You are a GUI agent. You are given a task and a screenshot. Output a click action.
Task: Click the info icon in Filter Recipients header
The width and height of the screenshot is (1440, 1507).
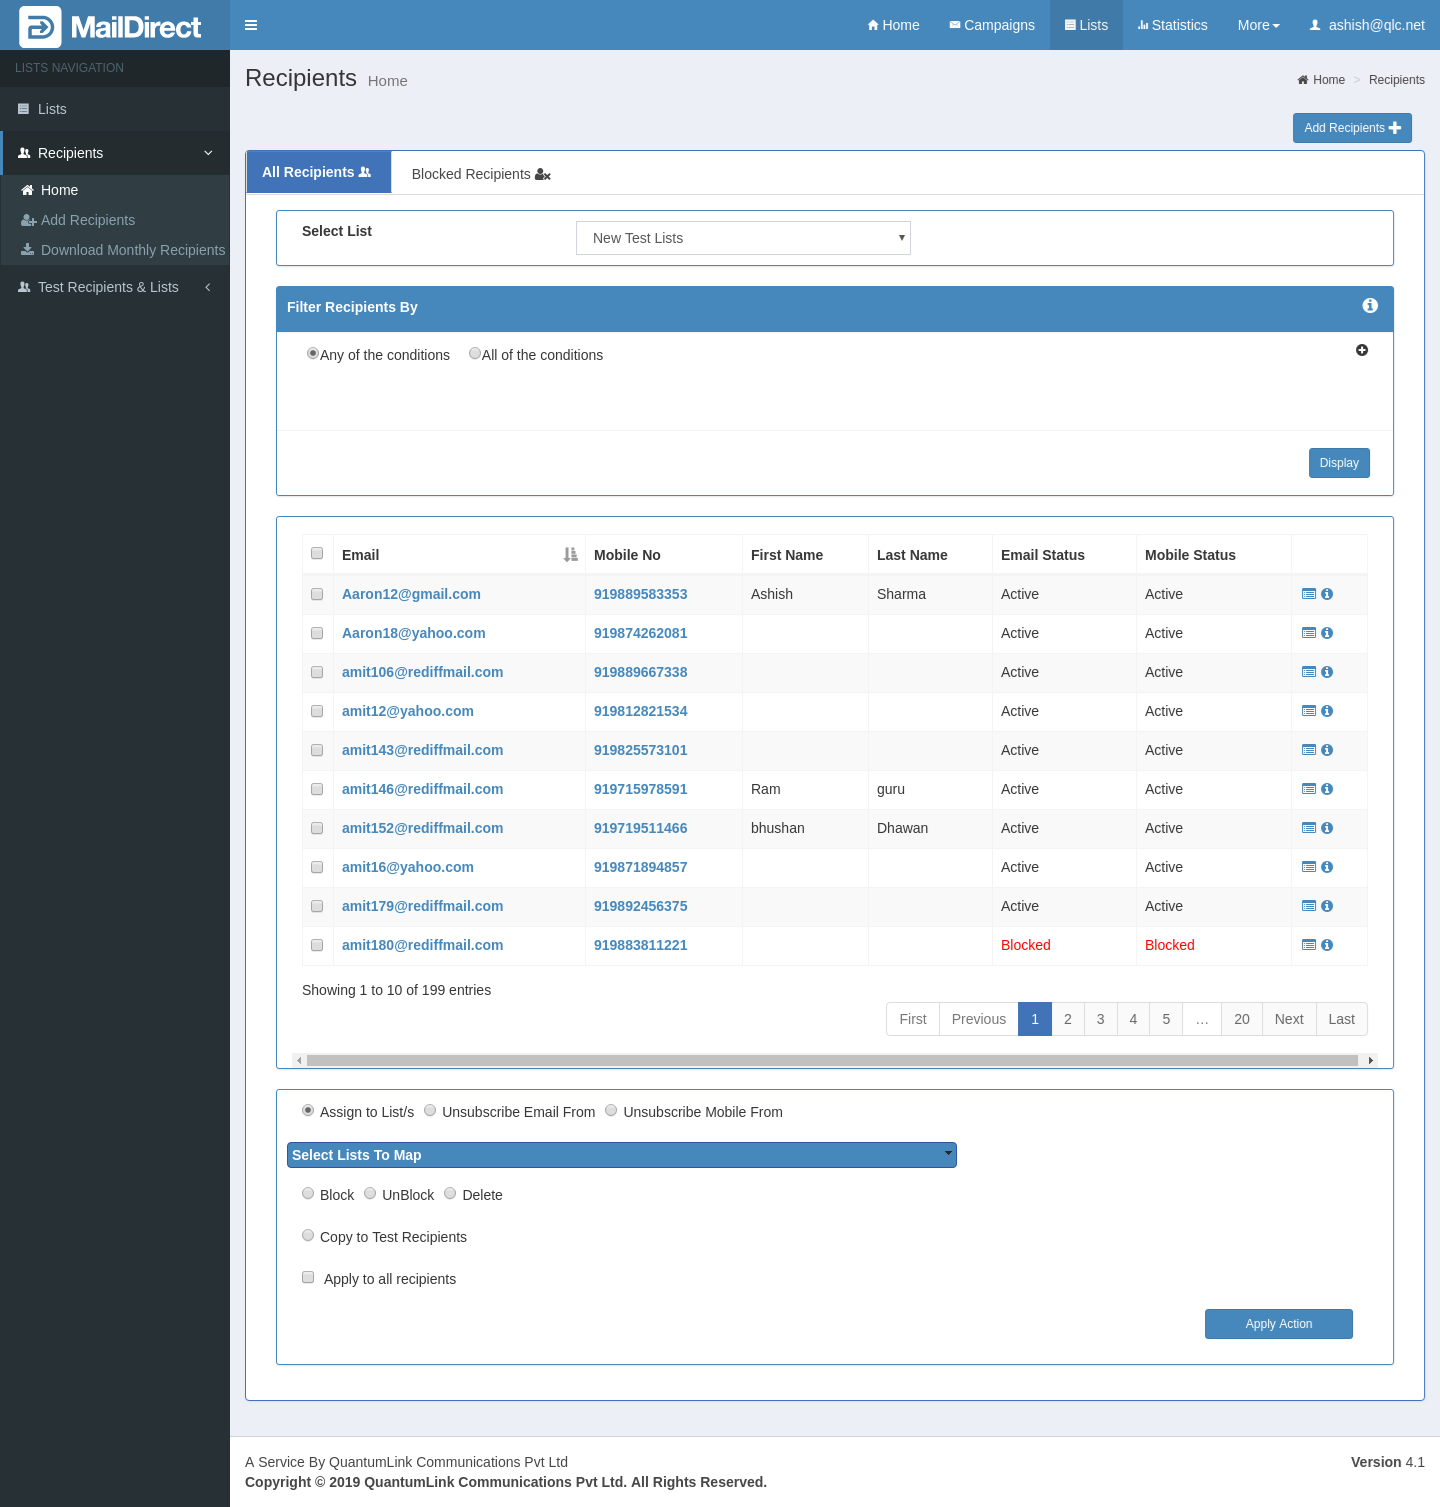1370,306
